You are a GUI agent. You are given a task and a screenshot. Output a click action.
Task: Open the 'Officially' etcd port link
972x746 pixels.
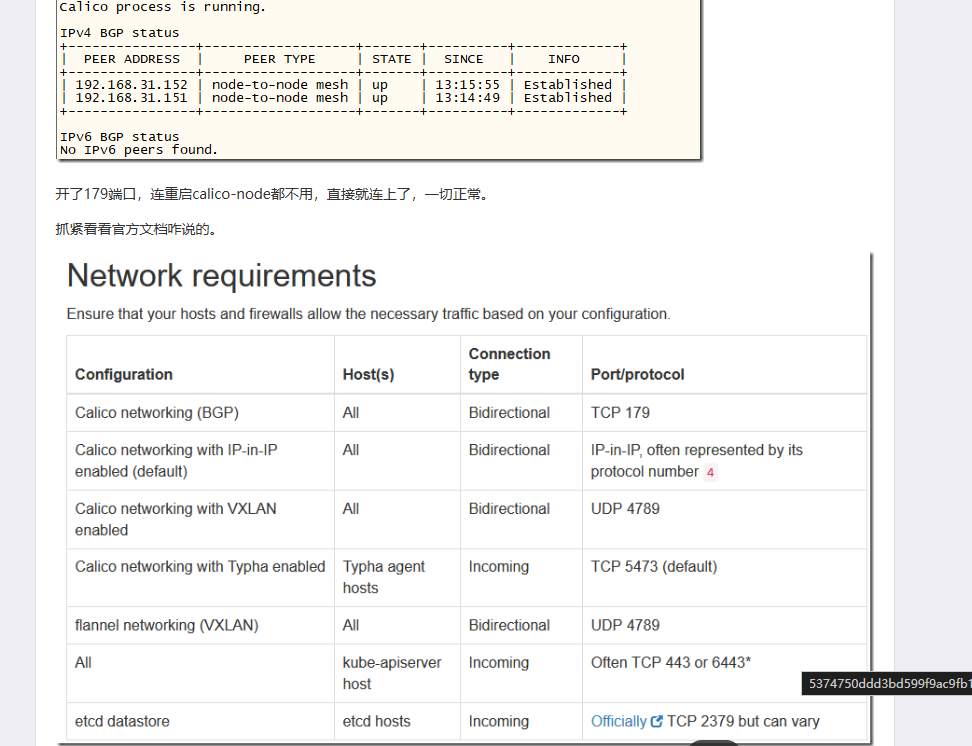click(618, 721)
